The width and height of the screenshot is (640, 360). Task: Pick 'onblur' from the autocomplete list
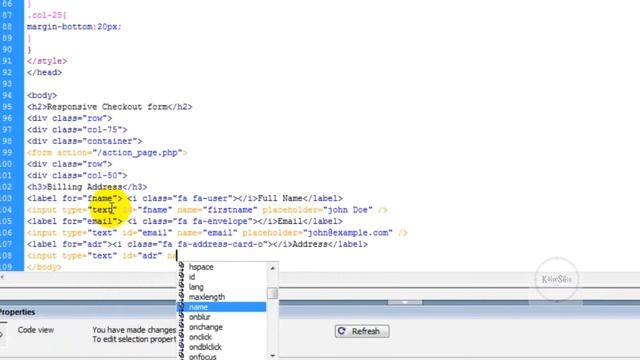click(x=222, y=317)
